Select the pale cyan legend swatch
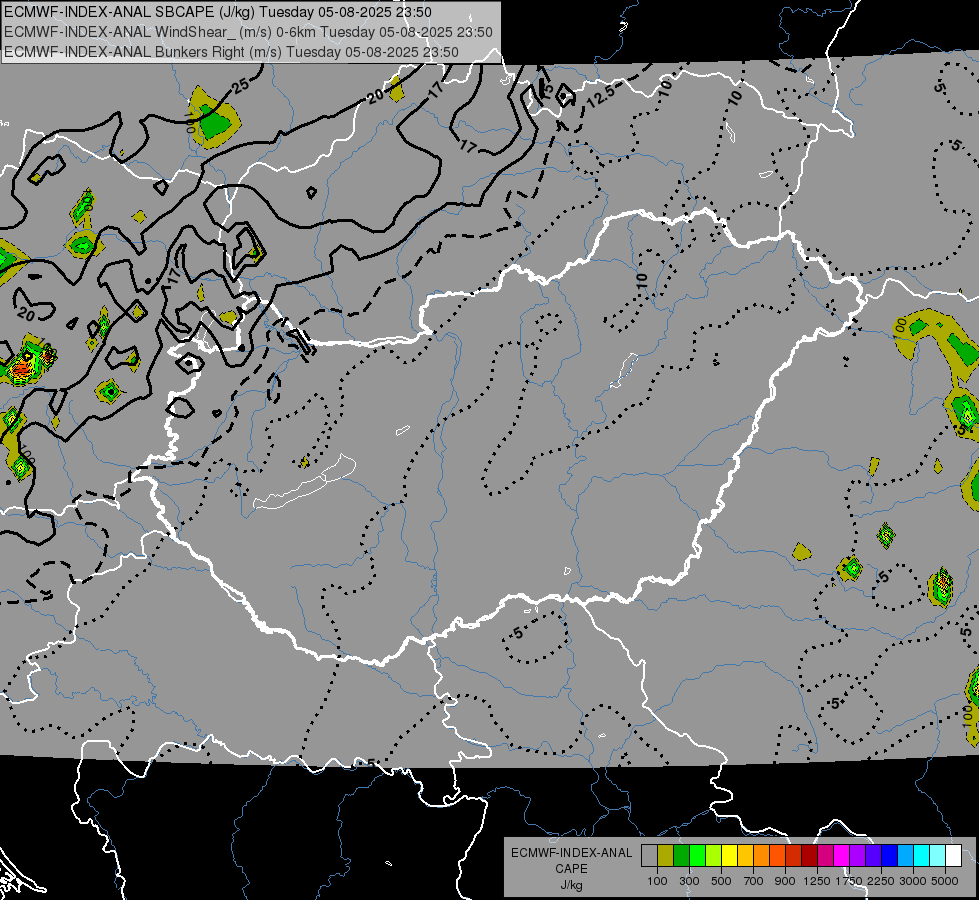Viewport: 979px width, 900px height. (938, 856)
